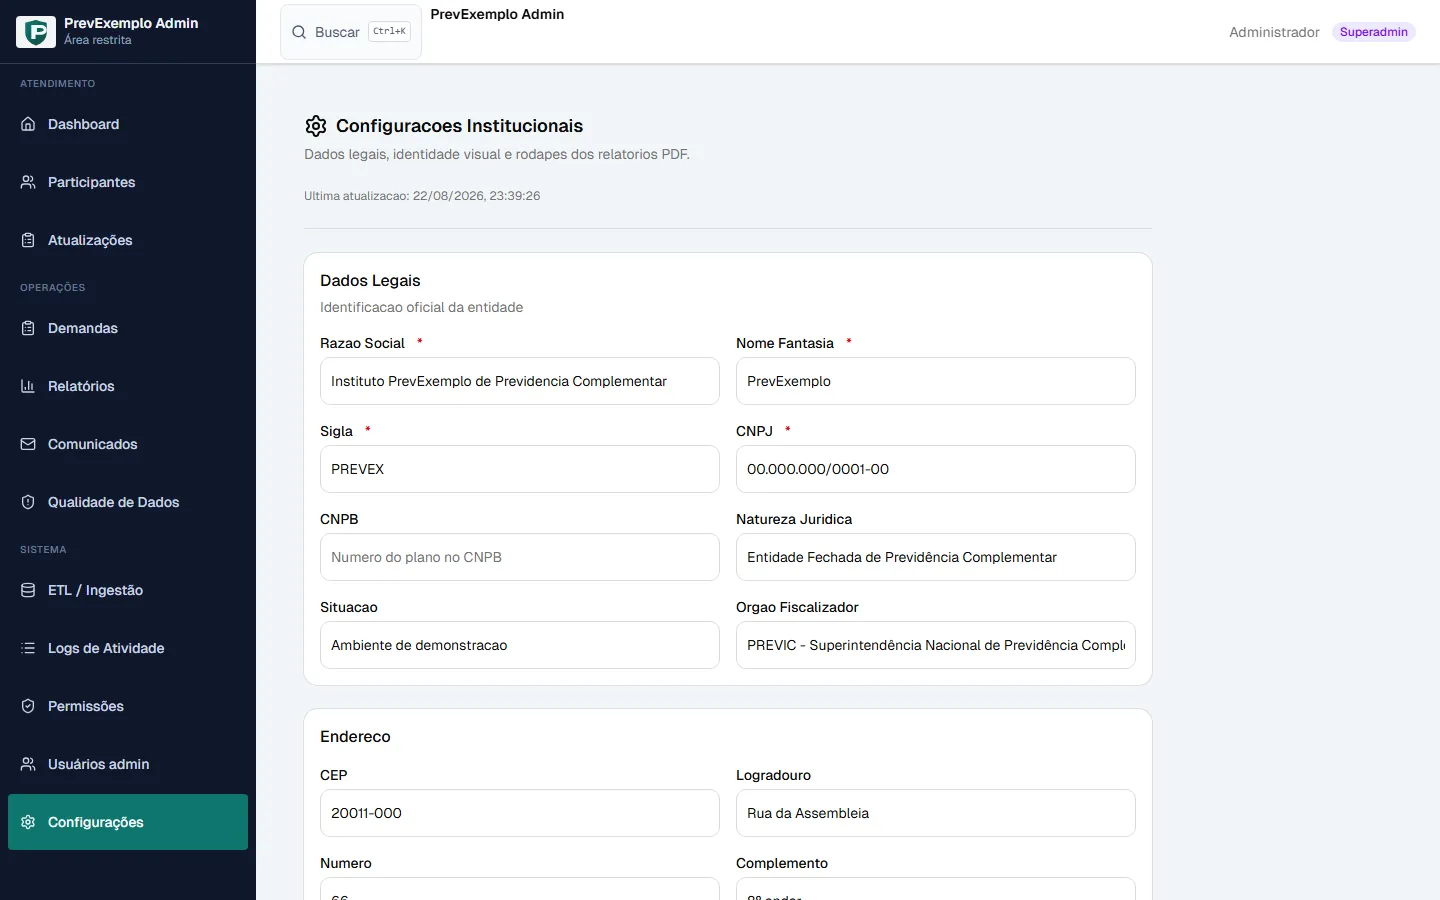The height and width of the screenshot is (900, 1440).
Task: Click the Orgao Fiscalizador field
Action: click(x=936, y=645)
